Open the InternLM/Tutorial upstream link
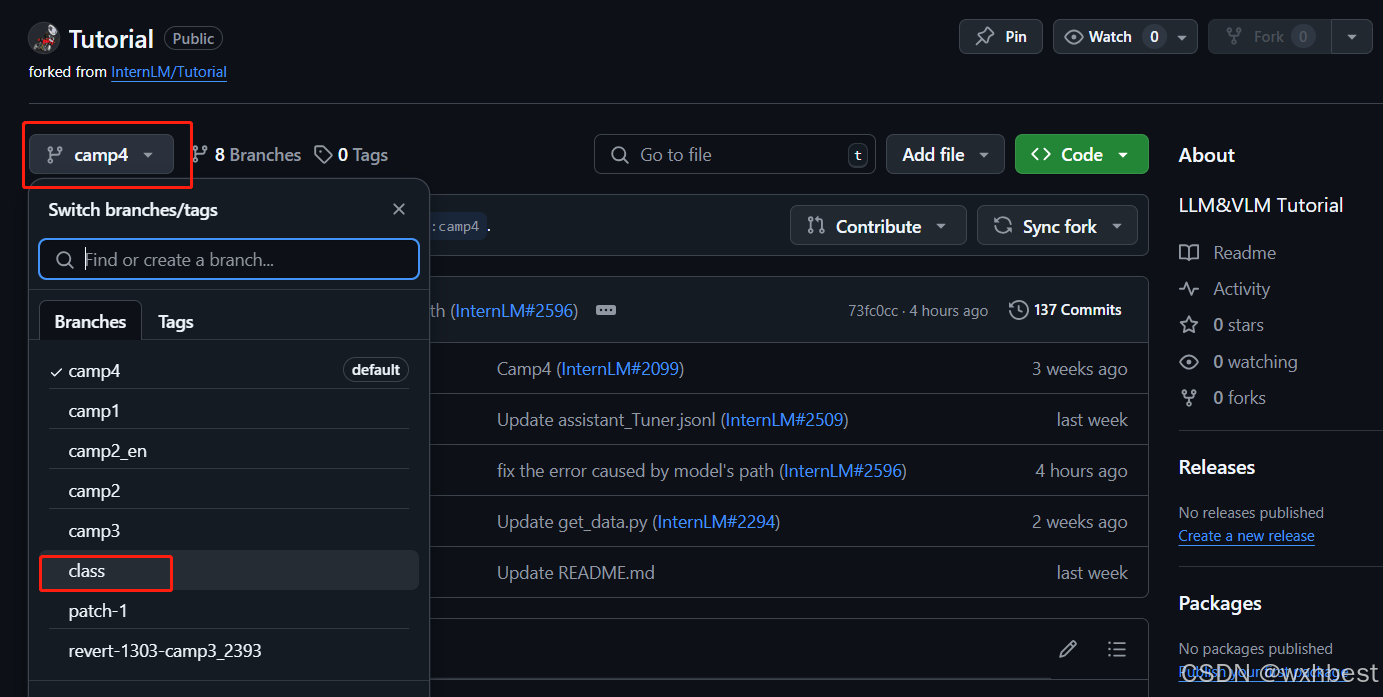This screenshot has width=1383, height=697. 169,72
